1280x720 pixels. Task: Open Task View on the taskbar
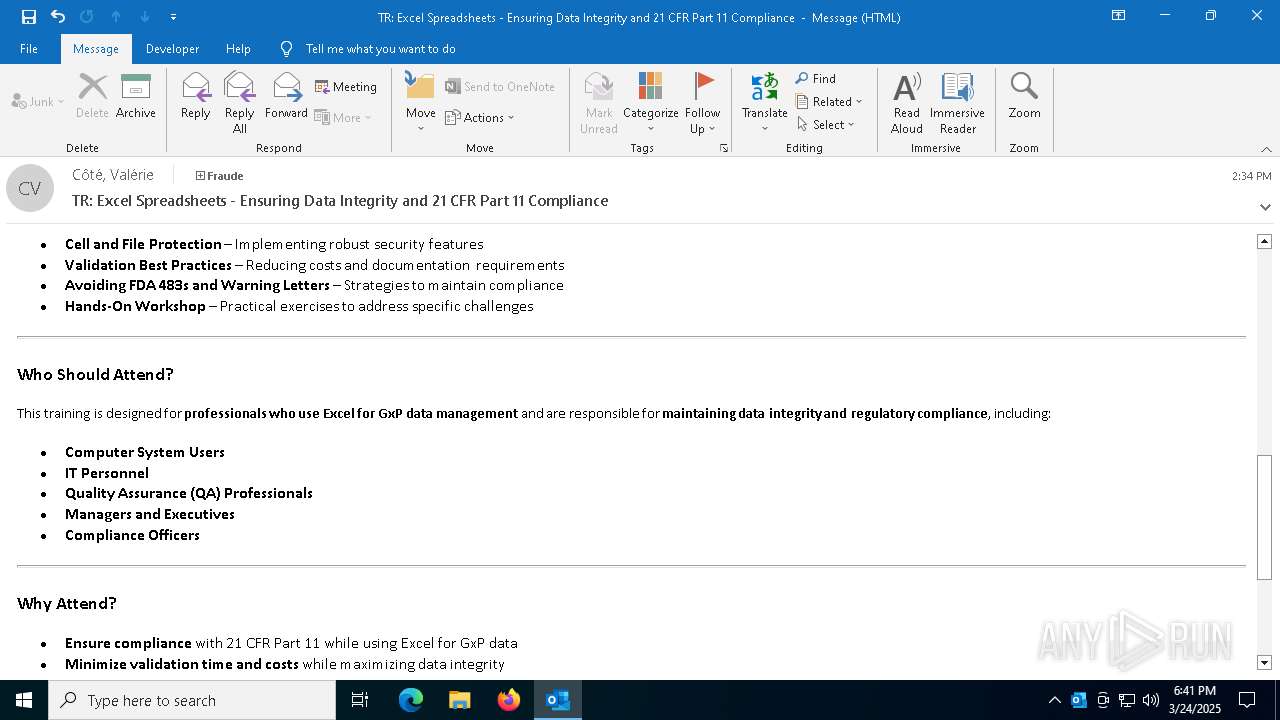tap(360, 700)
